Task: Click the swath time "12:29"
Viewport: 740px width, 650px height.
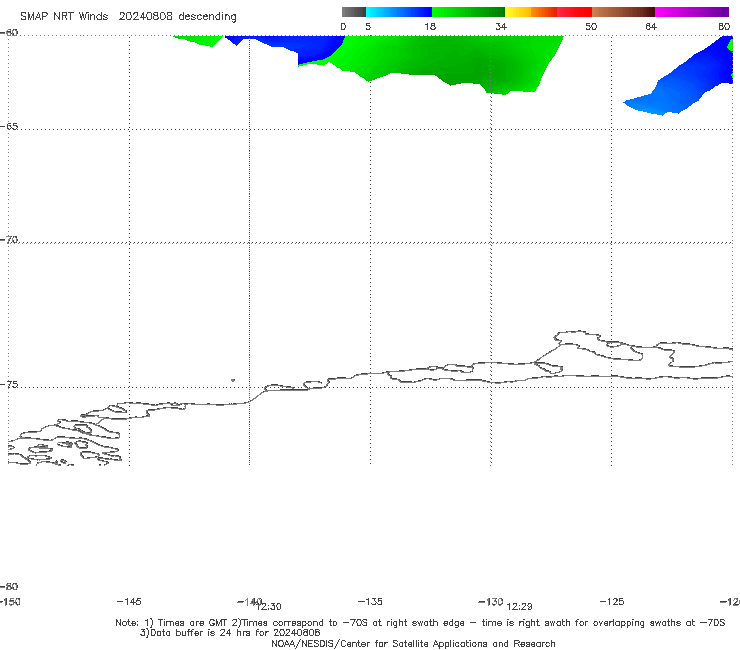Action: tap(519, 607)
